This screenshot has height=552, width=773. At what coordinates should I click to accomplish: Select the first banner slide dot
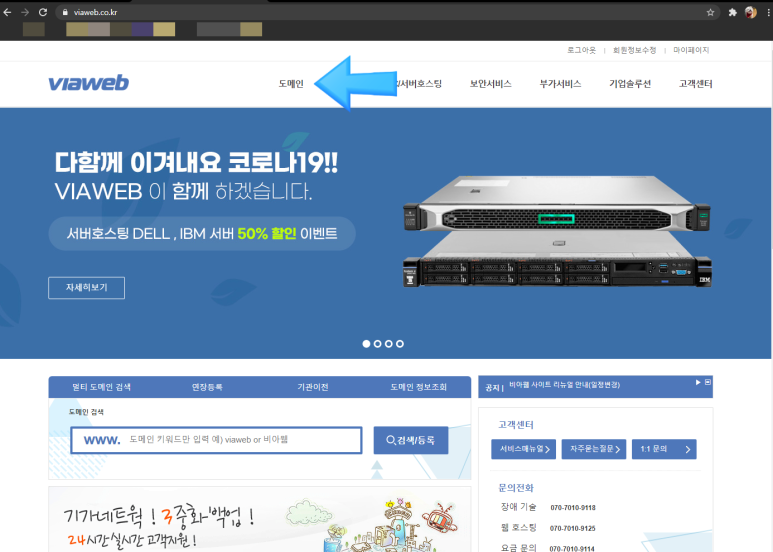coord(366,344)
